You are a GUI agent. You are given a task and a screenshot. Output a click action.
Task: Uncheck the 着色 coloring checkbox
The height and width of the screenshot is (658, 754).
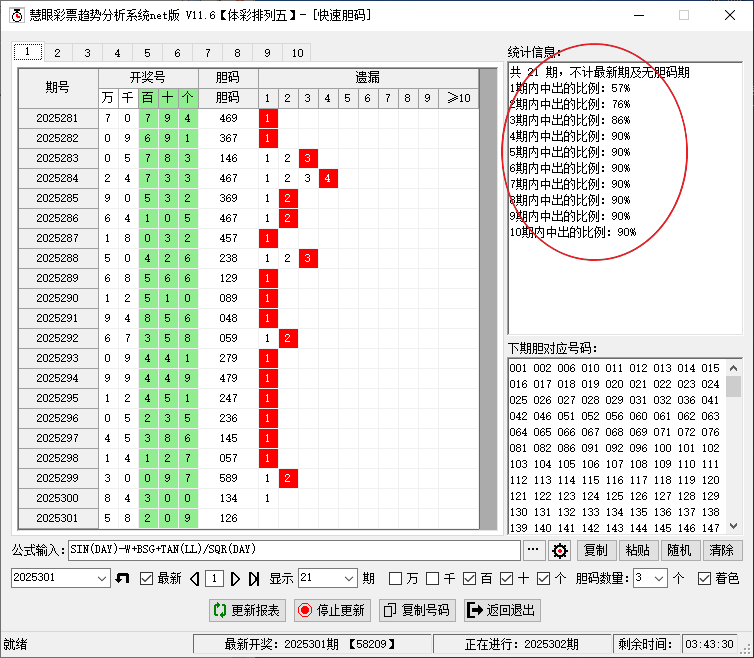pos(705,579)
